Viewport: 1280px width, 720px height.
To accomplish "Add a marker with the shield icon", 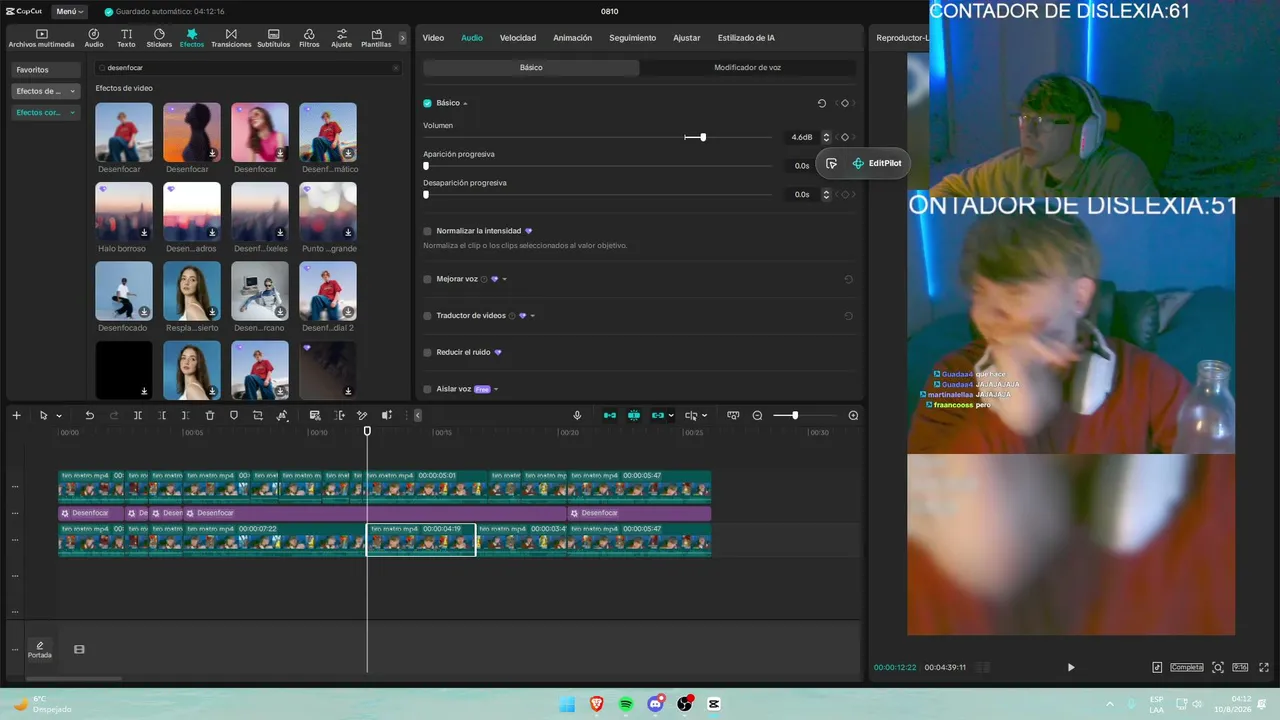I will point(234,415).
